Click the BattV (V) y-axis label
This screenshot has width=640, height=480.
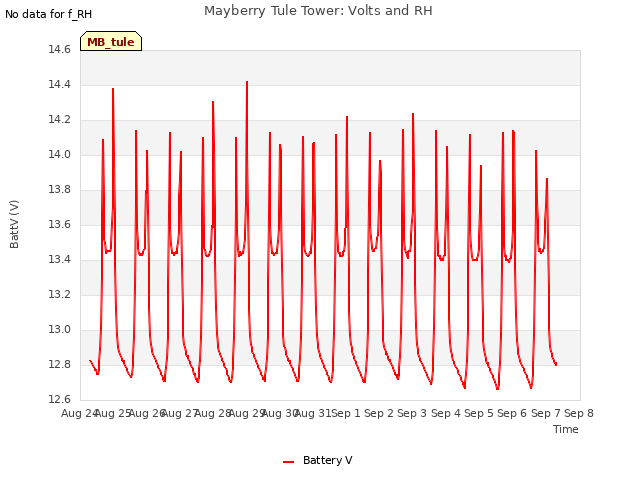pyautogui.click(x=14, y=224)
